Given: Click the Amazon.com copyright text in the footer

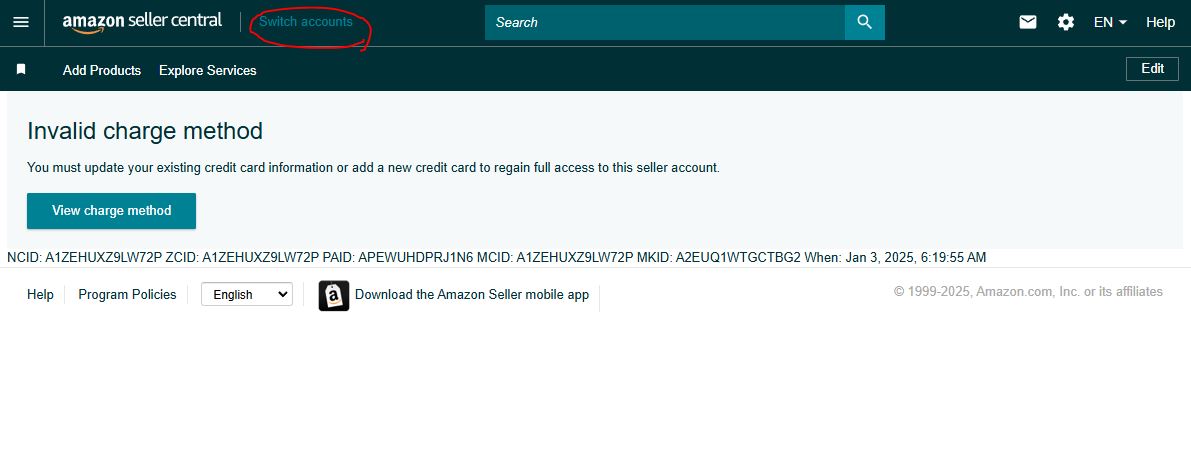Looking at the screenshot, I should click(x=1028, y=292).
